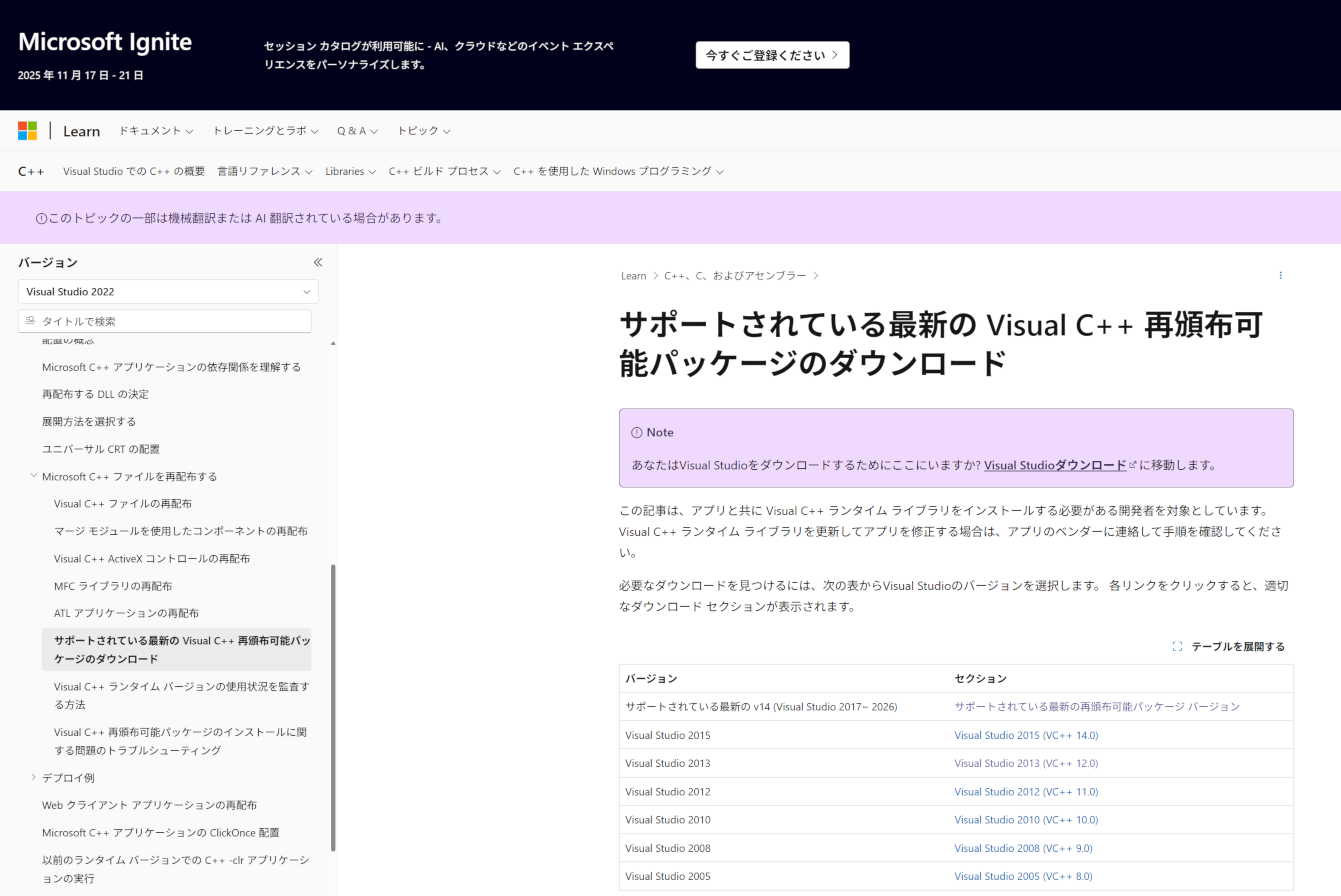1341x896 pixels.
Task: Collapse the Microsoft C++ ファイルを再配布する tree node
Action: point(34,476)
